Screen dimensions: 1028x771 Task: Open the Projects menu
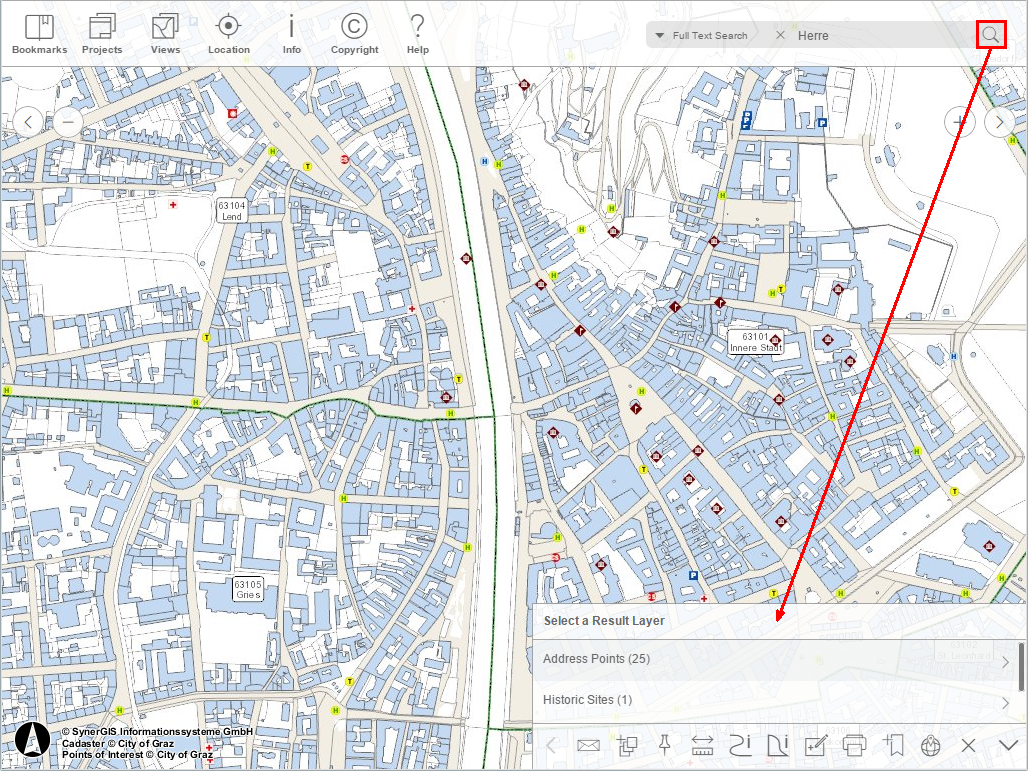pos(102,34)
